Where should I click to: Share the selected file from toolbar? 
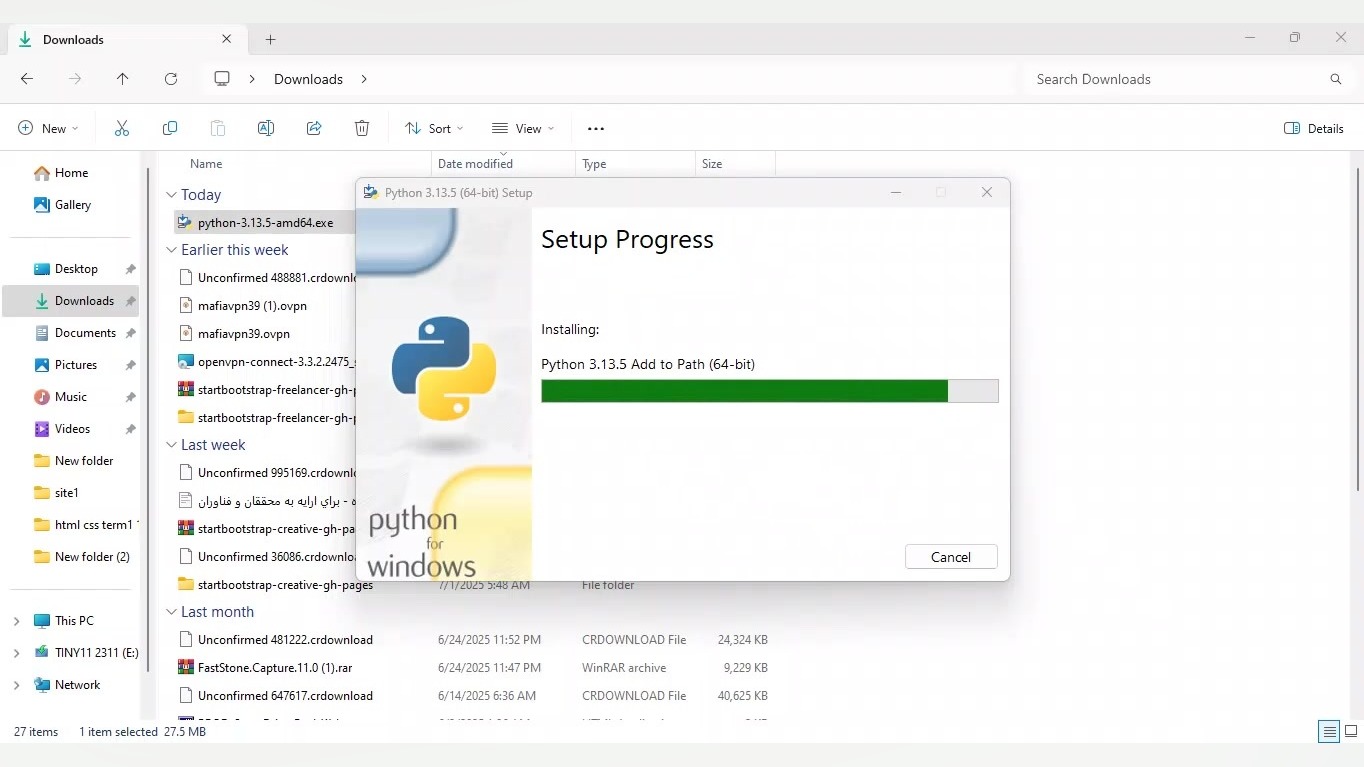(314, 128)
